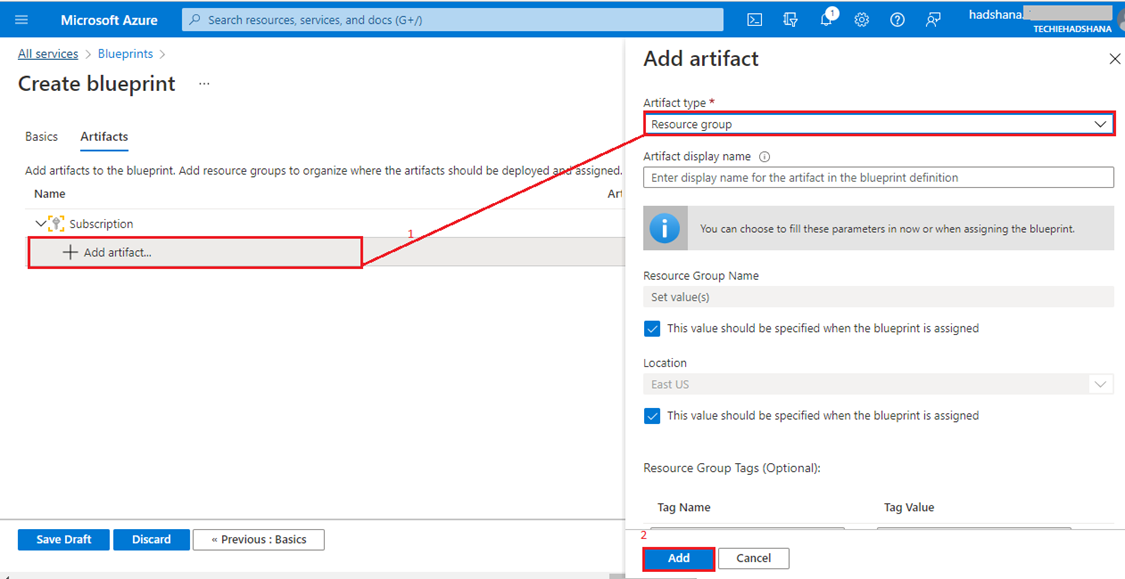Collapse the Subscription tree node
Viewport: 1125px width, 579px height.
[x=40, y=224]
